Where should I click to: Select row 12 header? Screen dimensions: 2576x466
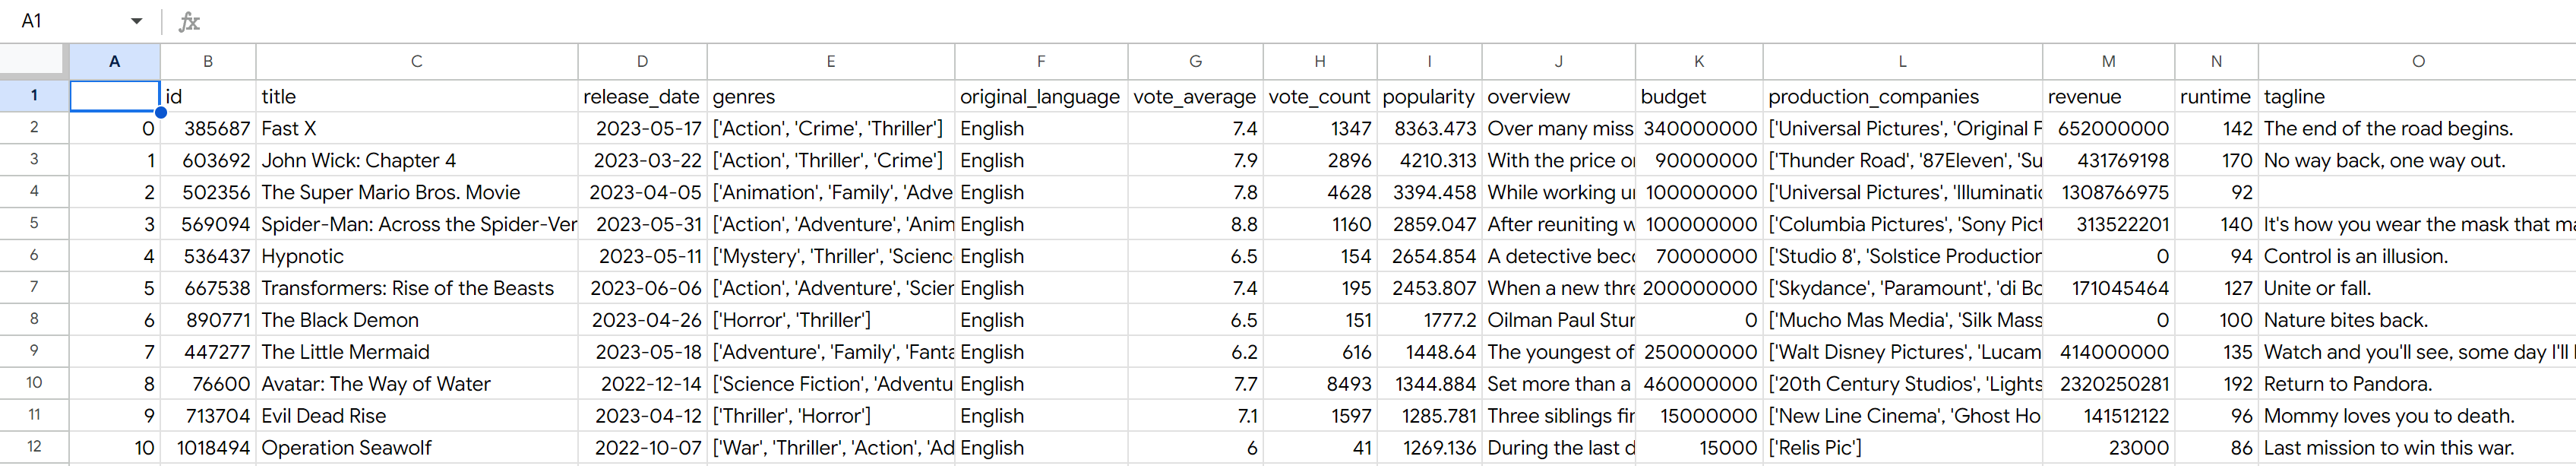34,447
